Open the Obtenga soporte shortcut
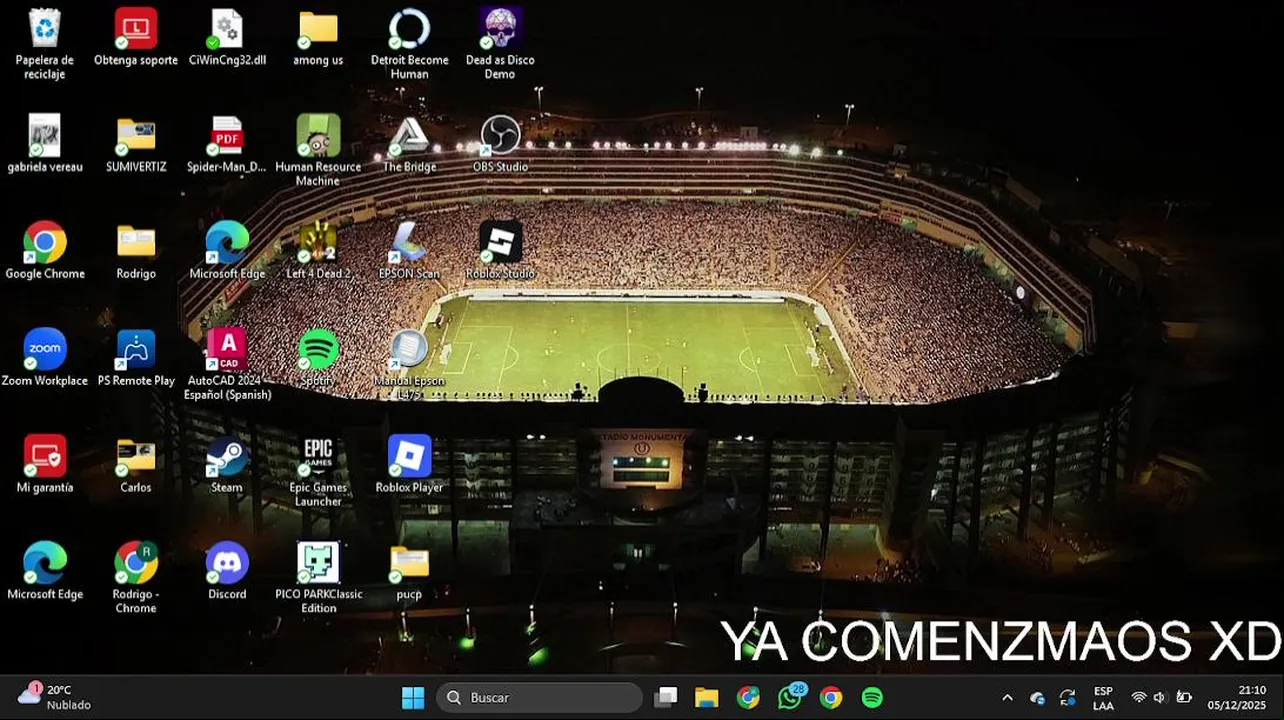1284x720 pixels. [136, 37]
